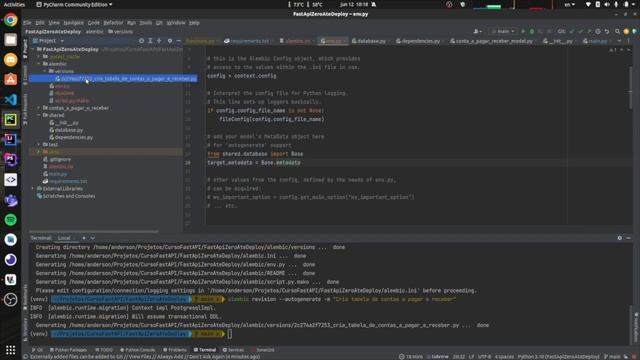
Task: Open the TODO tool window
Action: click(104, 350)
